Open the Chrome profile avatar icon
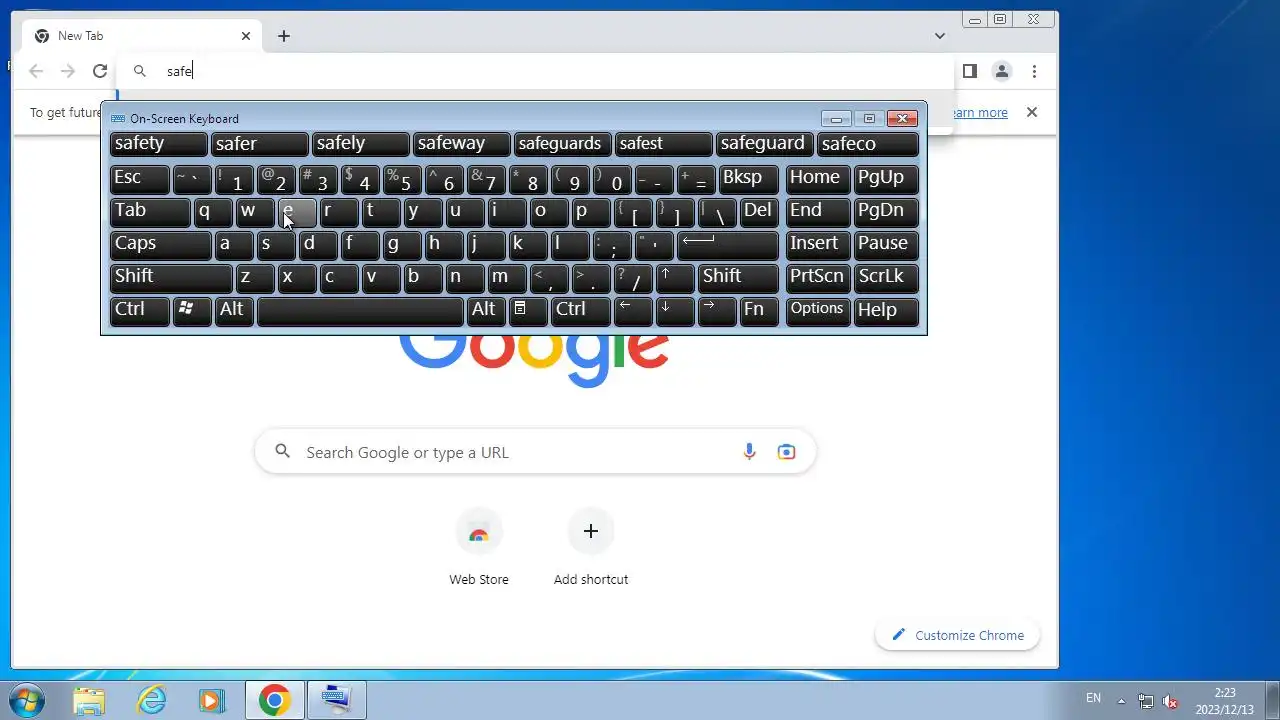Viewport: 1280px width, 720px height. [1001, 71]
